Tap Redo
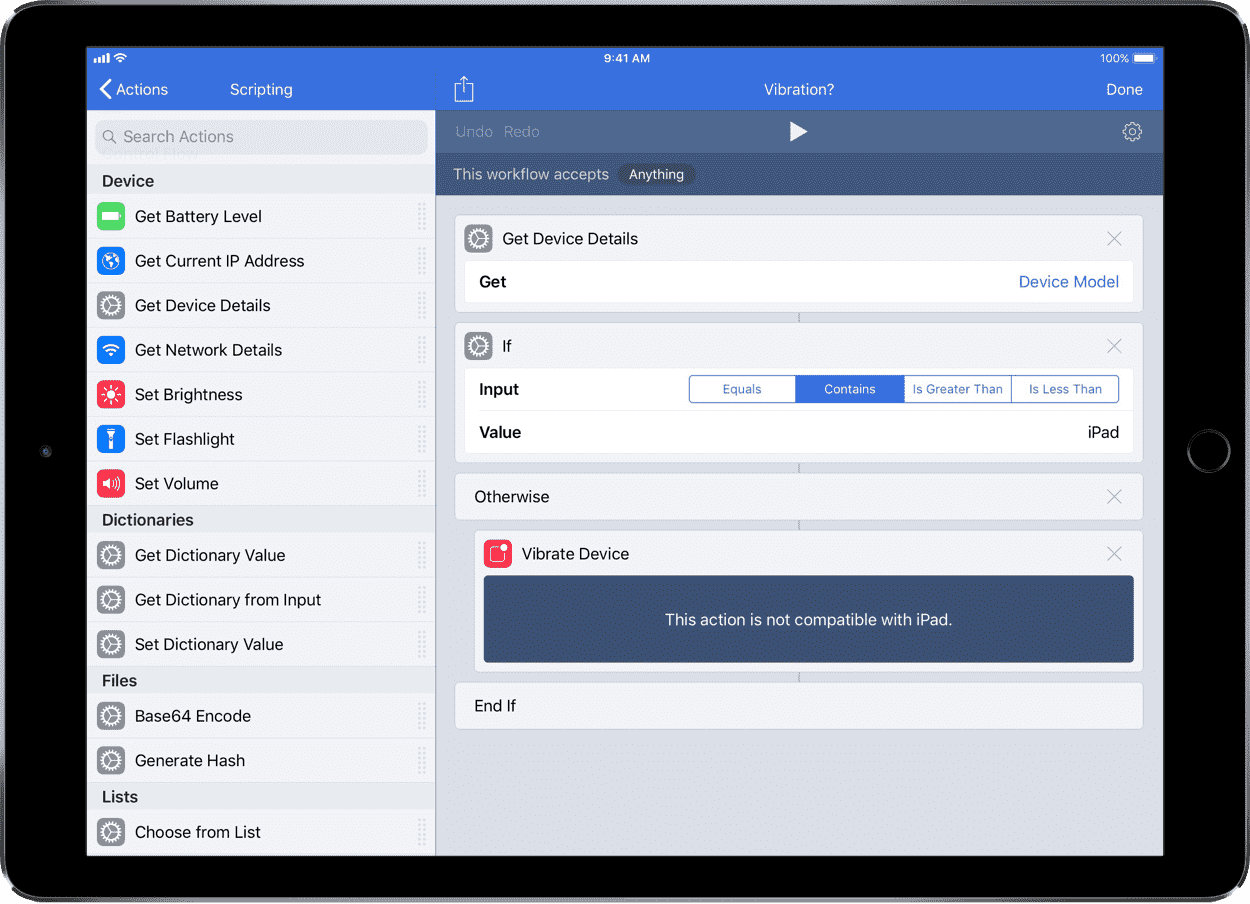The height and width of the screenshot is (904, 1250). [521, 132]
